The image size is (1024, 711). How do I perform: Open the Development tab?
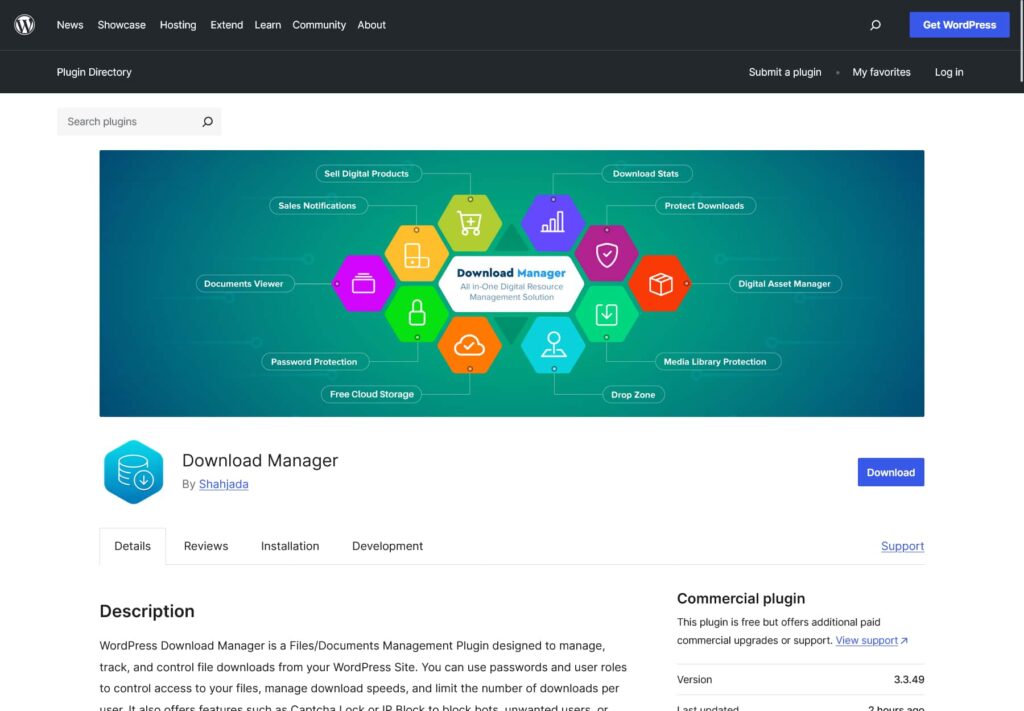pos(387,546)
